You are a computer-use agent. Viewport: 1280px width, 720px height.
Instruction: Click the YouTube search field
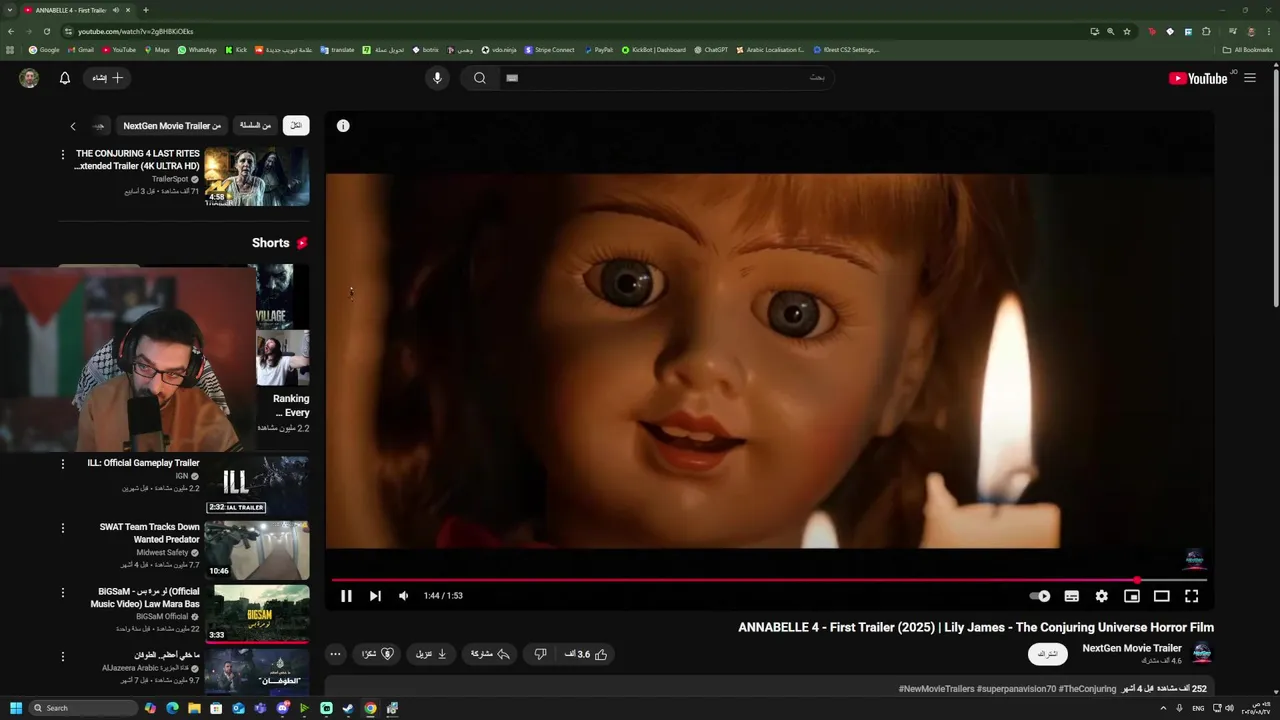665,78
